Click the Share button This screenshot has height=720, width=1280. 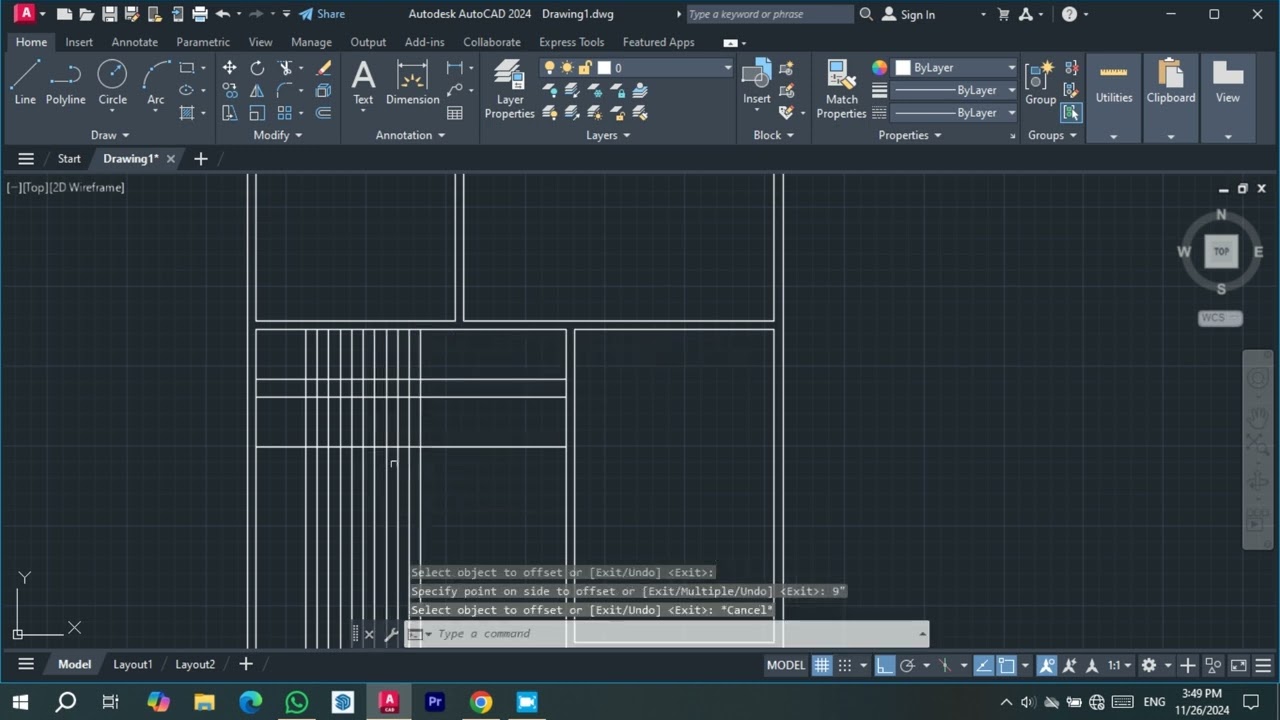322,14
